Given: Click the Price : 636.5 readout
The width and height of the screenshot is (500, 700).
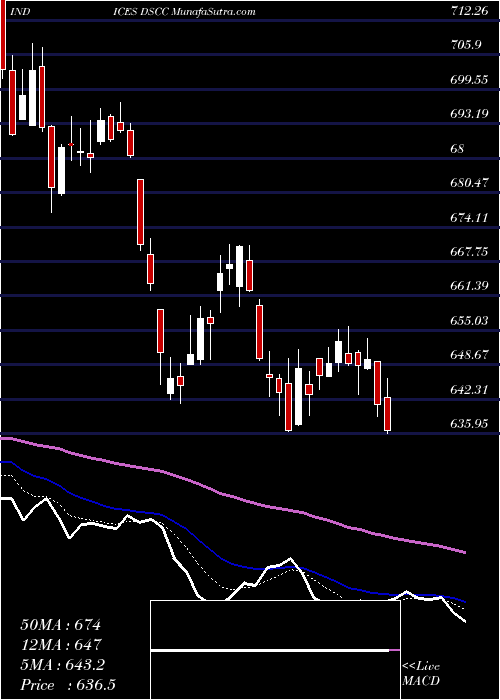Looking at the screenshot, I should (70, 685).
